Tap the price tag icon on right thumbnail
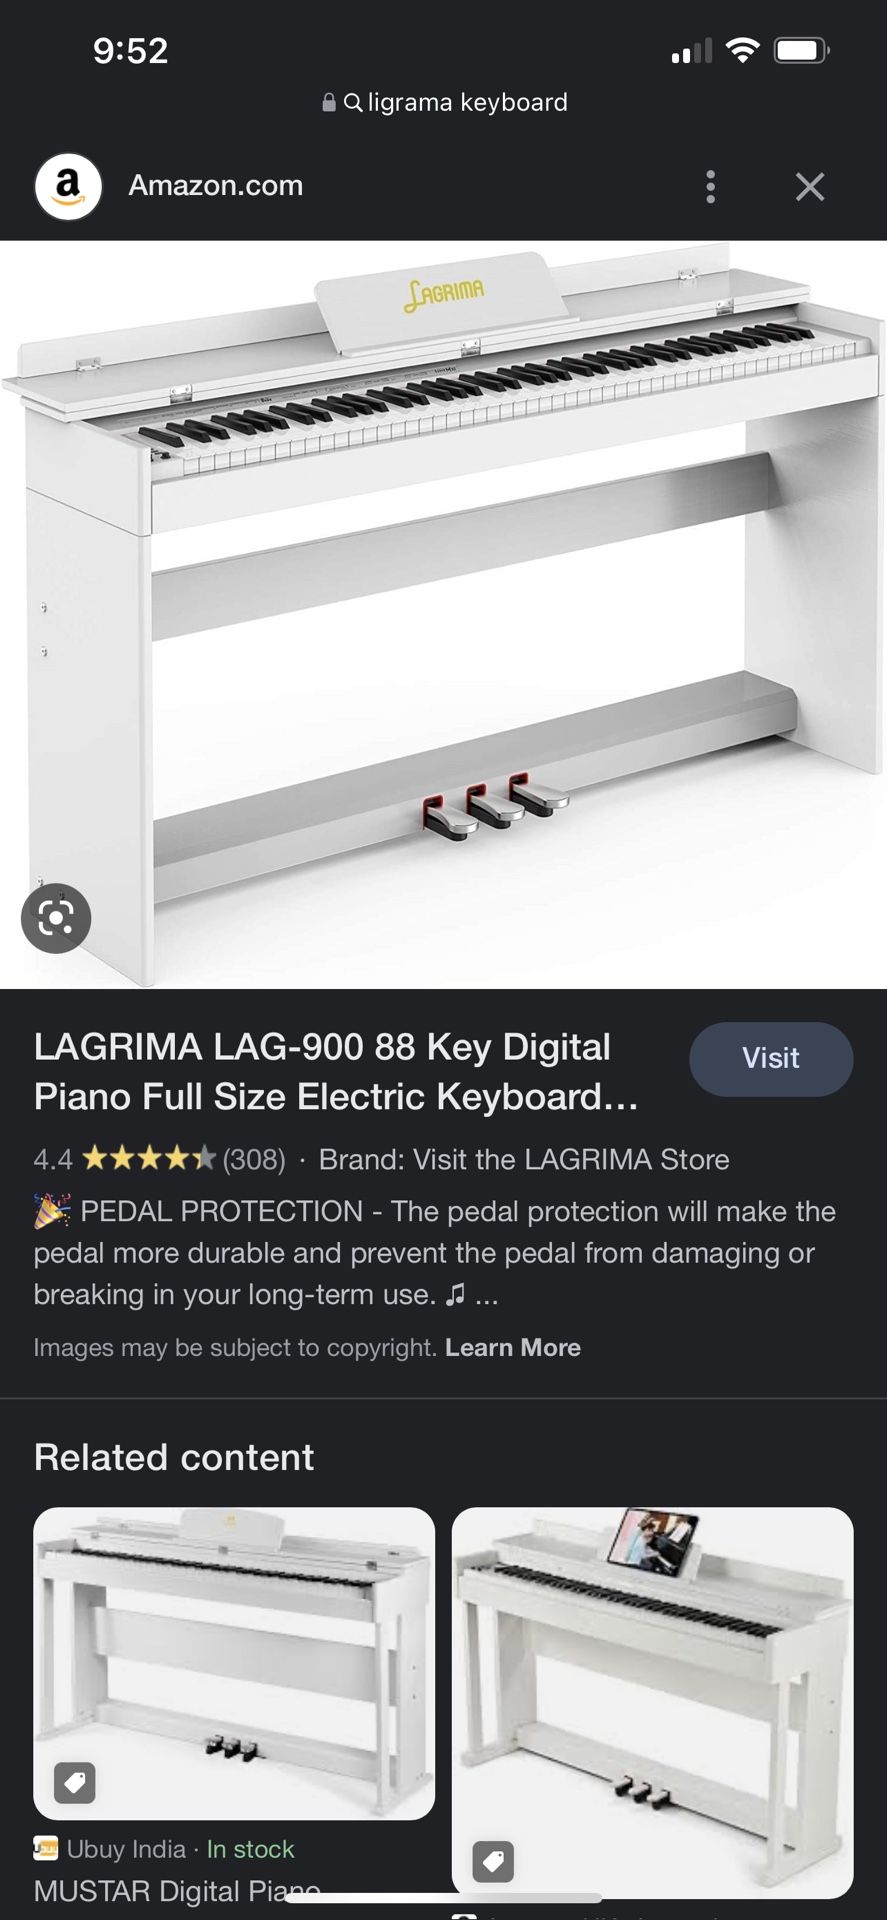Image resolution: width=887 pixels, height=1920 pixels. click(x=493, y=1861)
